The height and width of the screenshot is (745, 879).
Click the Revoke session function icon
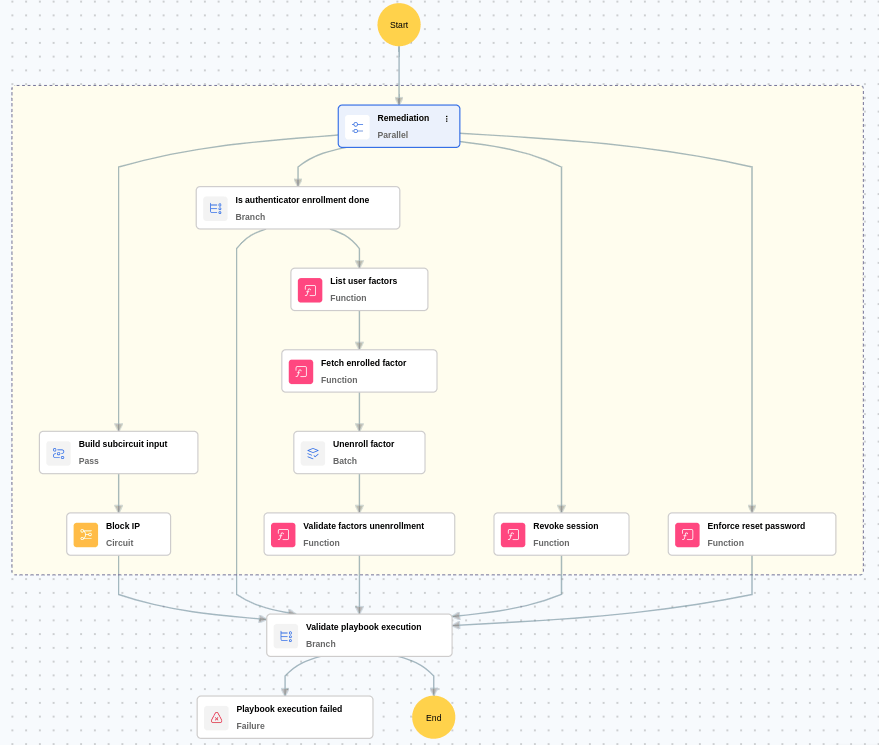pyautogui.click(x=513, y=535)
